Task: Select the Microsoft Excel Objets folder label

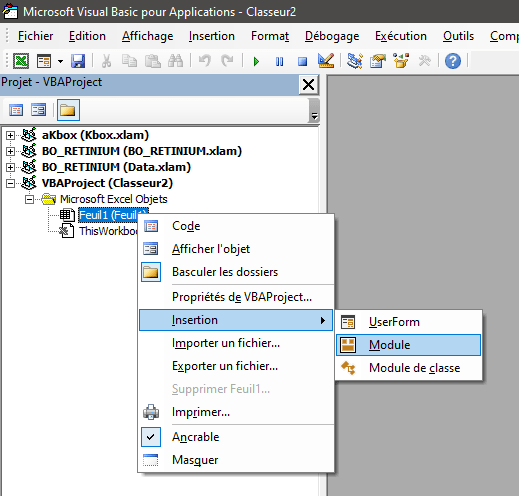Action: 114,199
